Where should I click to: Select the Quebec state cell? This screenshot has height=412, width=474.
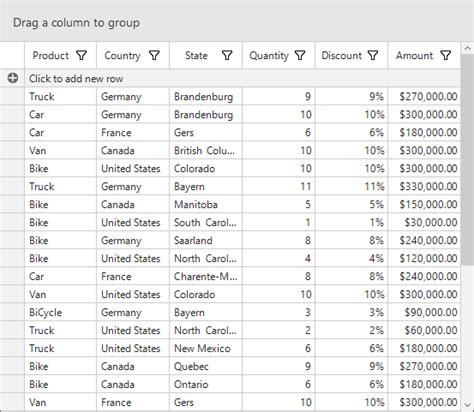point(206,367)
